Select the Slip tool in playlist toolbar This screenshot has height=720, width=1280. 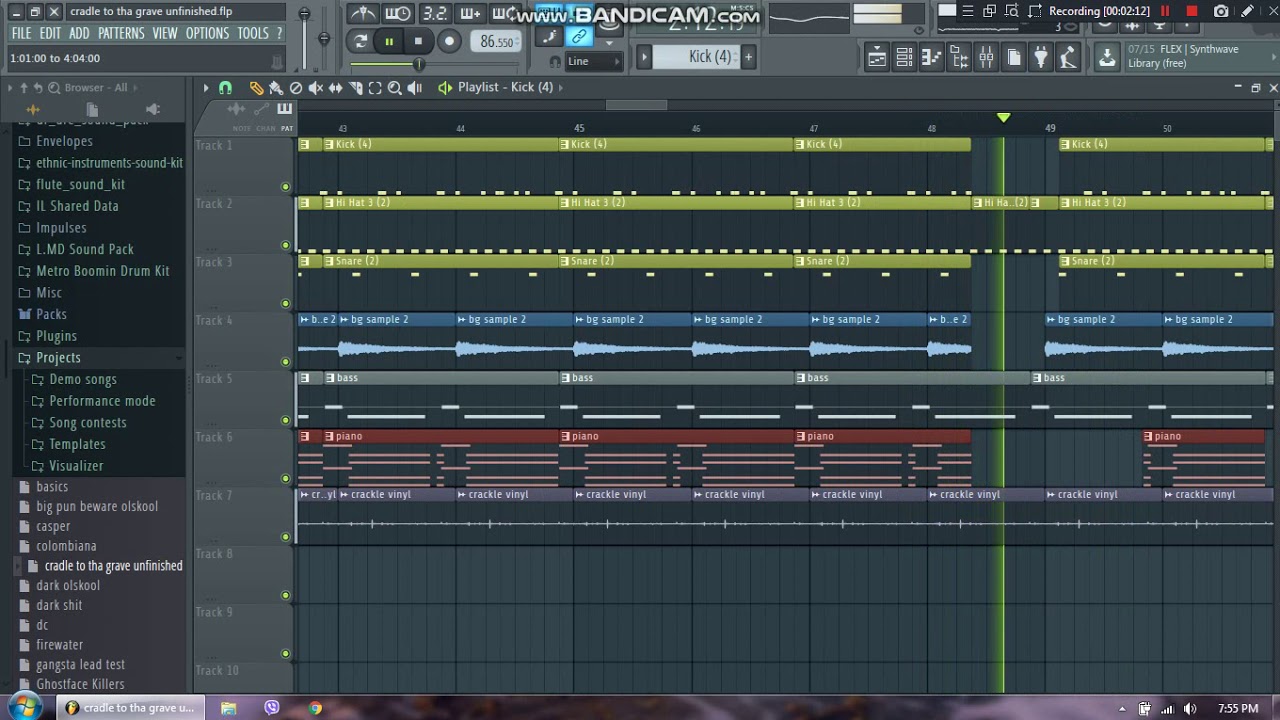335,88
